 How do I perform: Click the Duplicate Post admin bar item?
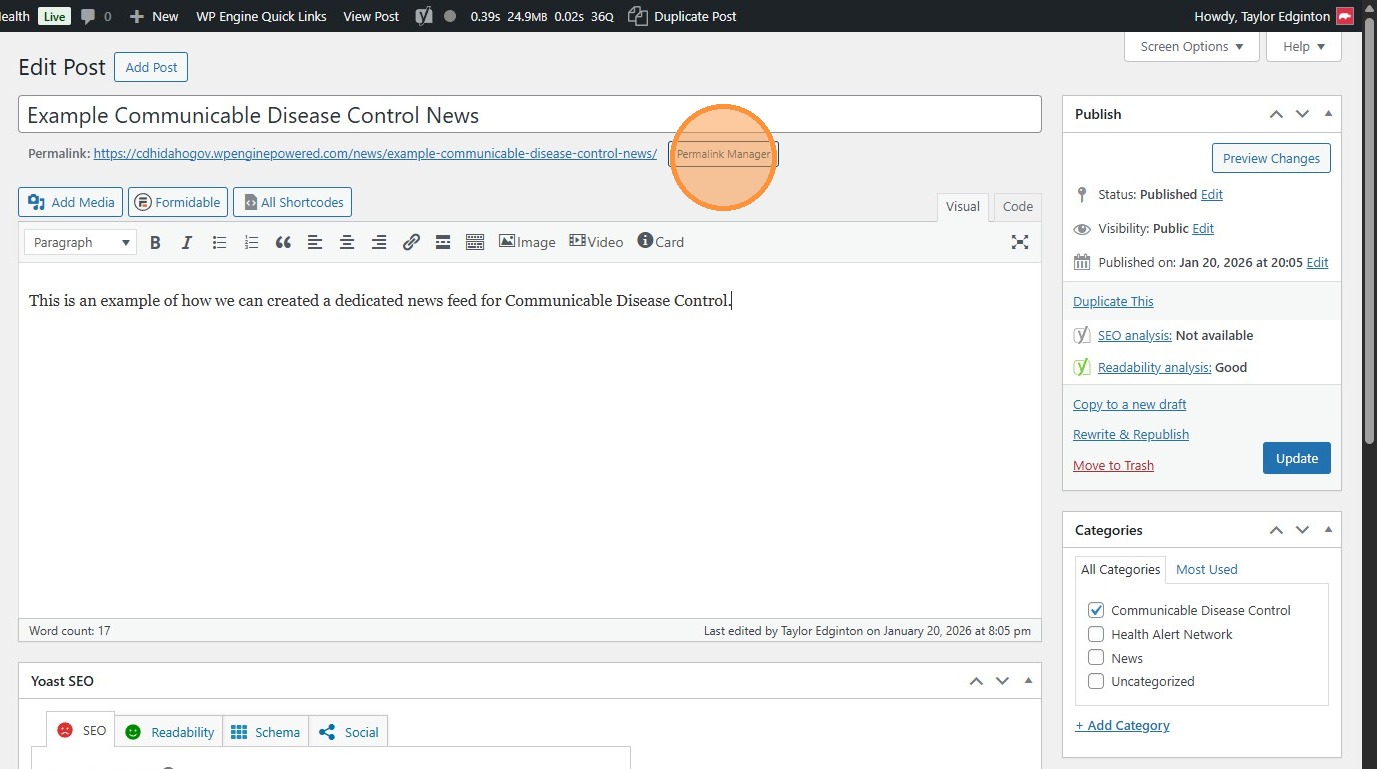(x=682, y=16)
